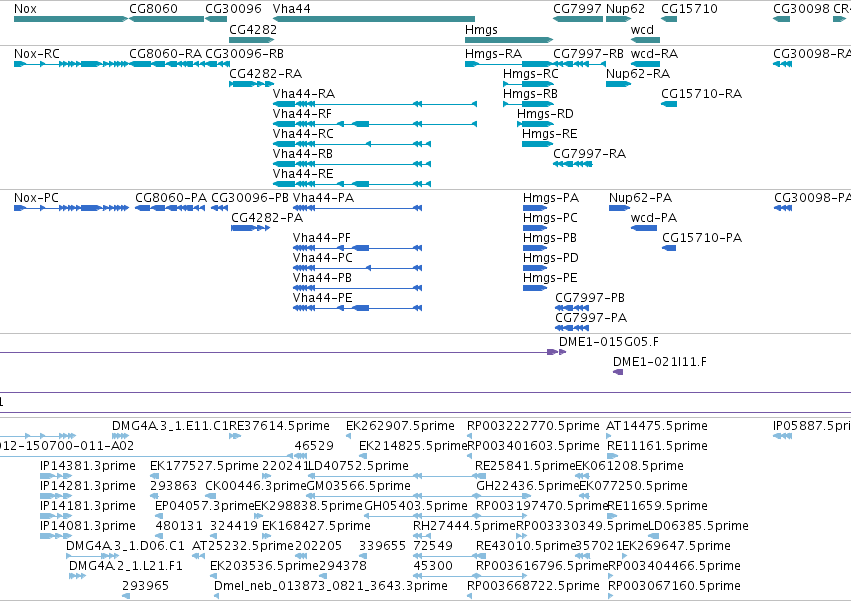Select the CG15710 gene label in top track
This screenshot has width=851, height=601.
689,9
